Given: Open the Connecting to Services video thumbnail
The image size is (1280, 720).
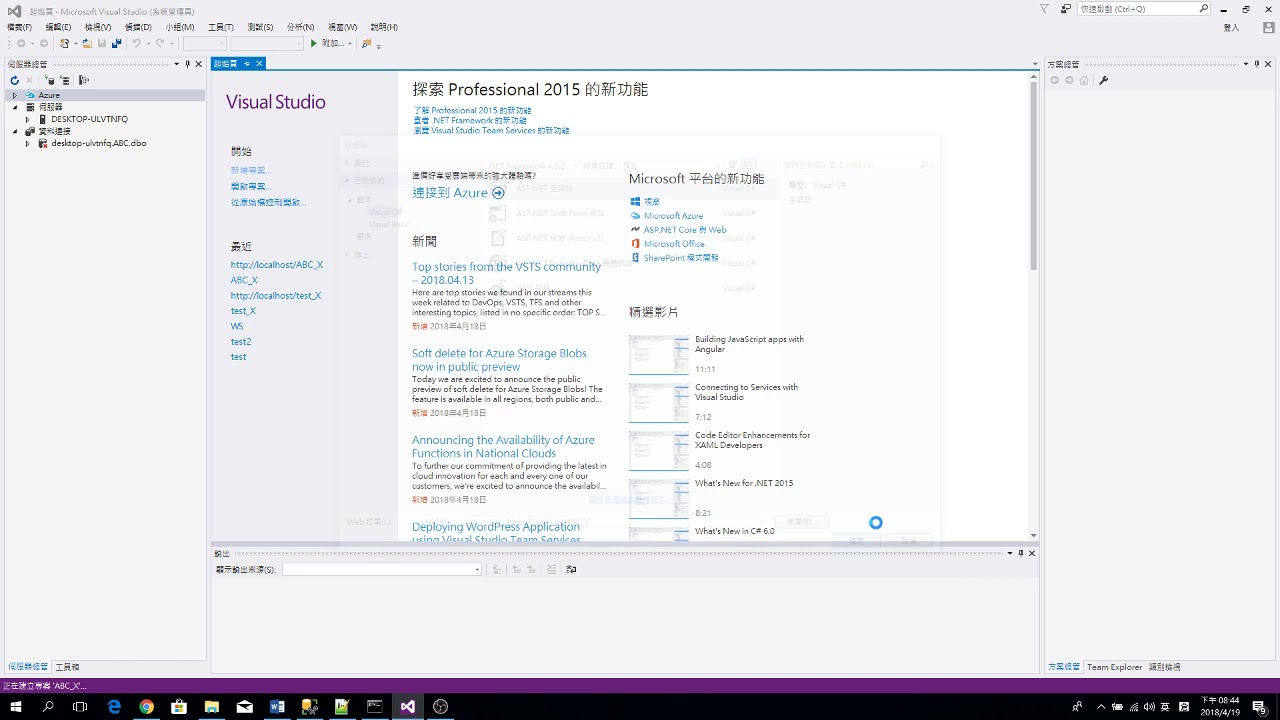Looking at the screenshot, I should pyautogui.click(x=658, y=403).
